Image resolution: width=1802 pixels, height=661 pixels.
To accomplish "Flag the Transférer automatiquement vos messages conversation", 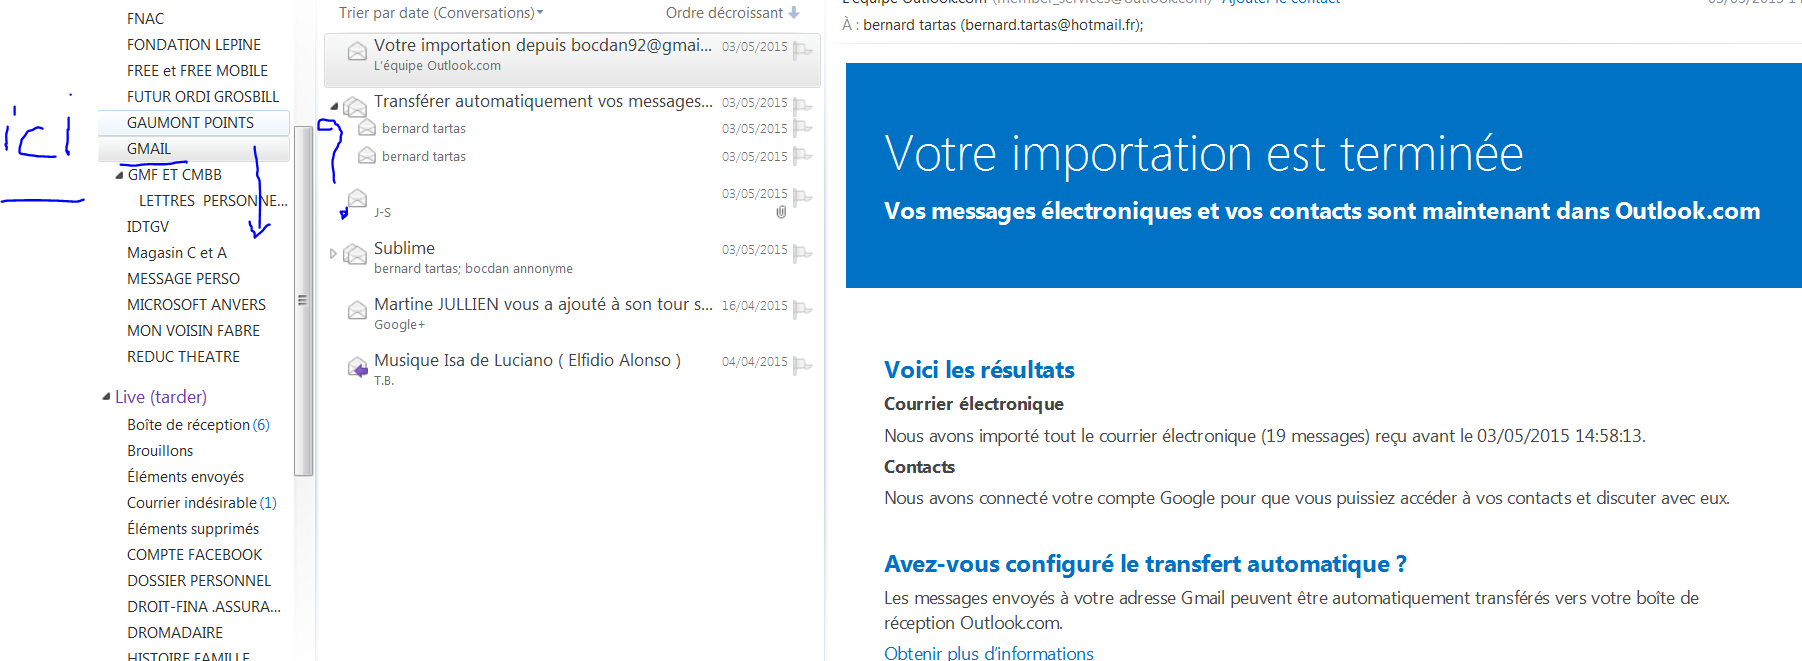I will [802, 106].
